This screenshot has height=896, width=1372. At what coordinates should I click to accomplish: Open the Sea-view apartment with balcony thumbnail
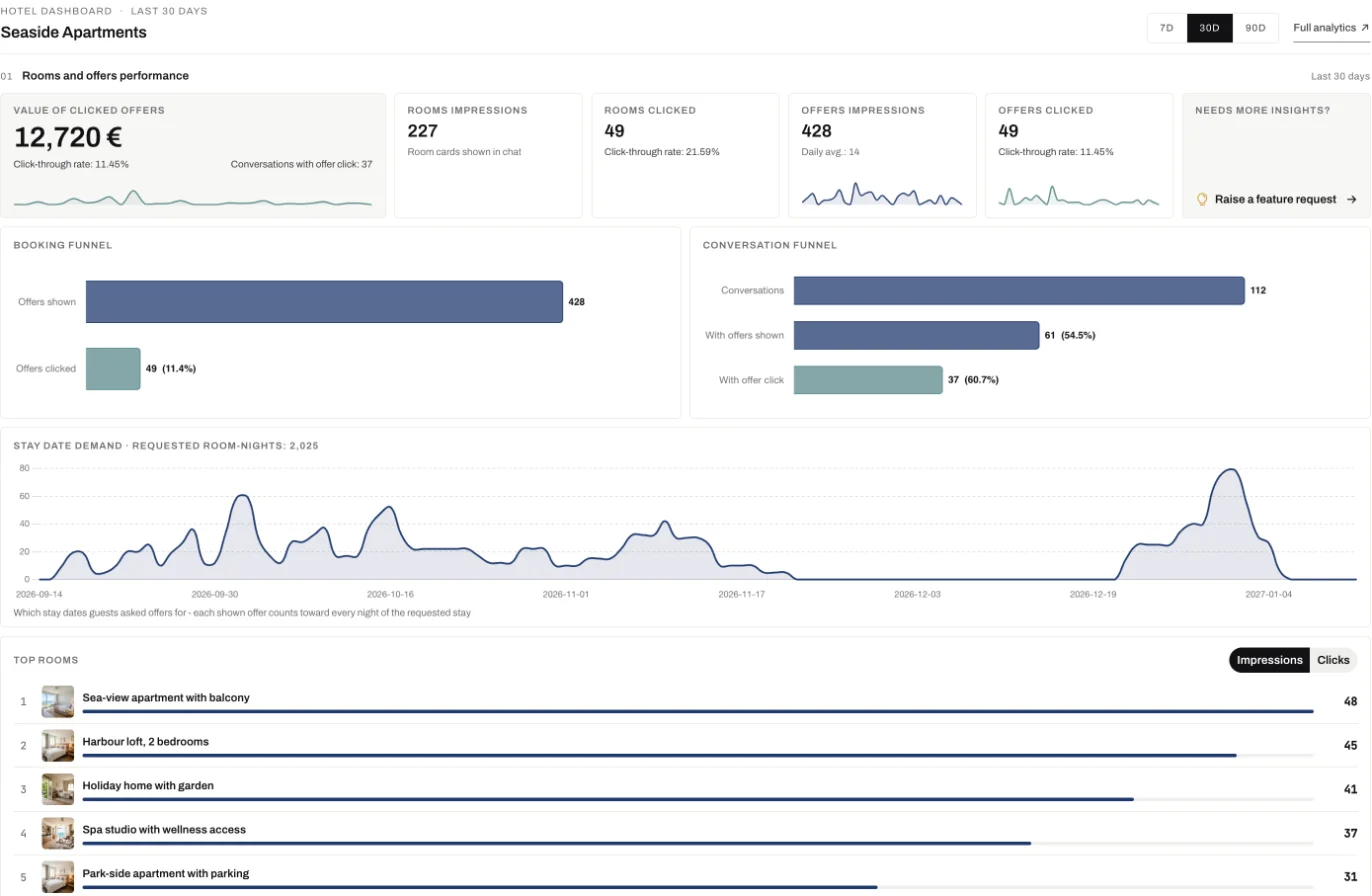point(58,701)
